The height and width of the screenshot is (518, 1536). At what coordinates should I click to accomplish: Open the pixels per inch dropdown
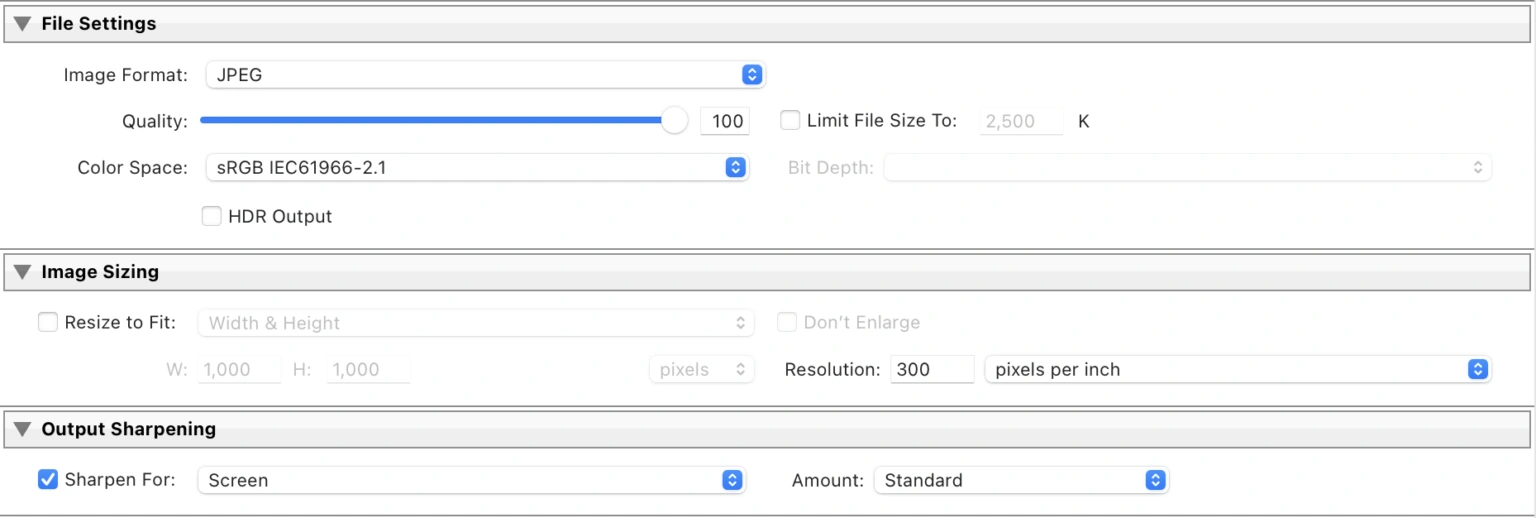coord(1237,370)
